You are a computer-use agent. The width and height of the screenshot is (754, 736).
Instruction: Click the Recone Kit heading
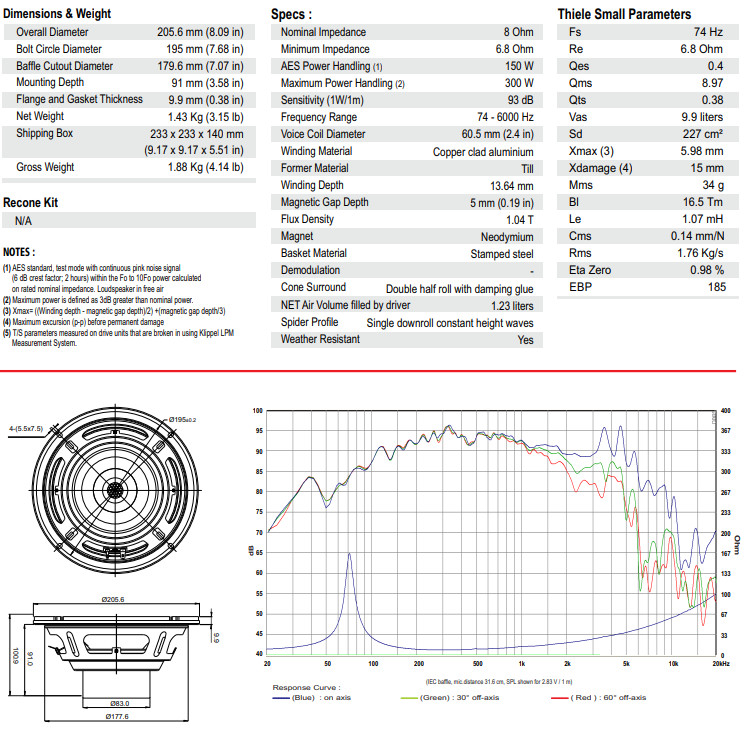(x=30, y=203)
